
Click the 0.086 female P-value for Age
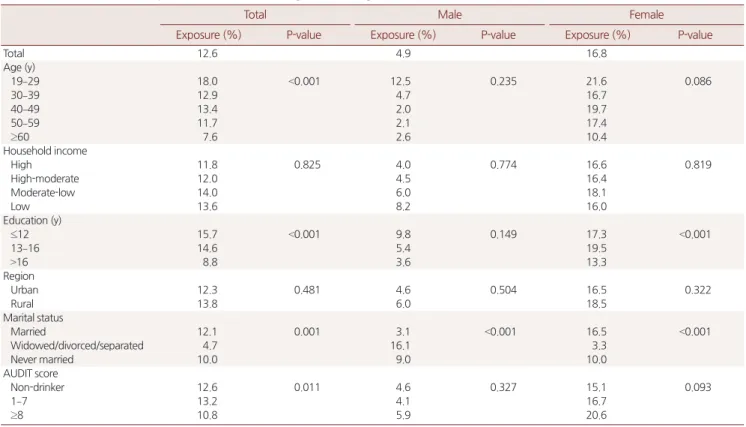698,81
